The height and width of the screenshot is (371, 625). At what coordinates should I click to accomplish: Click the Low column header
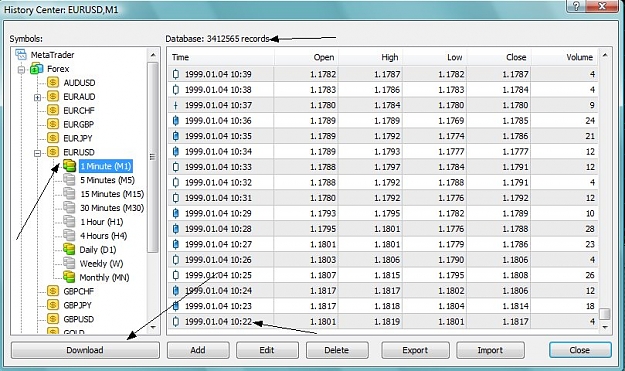(x=434, y=57)
